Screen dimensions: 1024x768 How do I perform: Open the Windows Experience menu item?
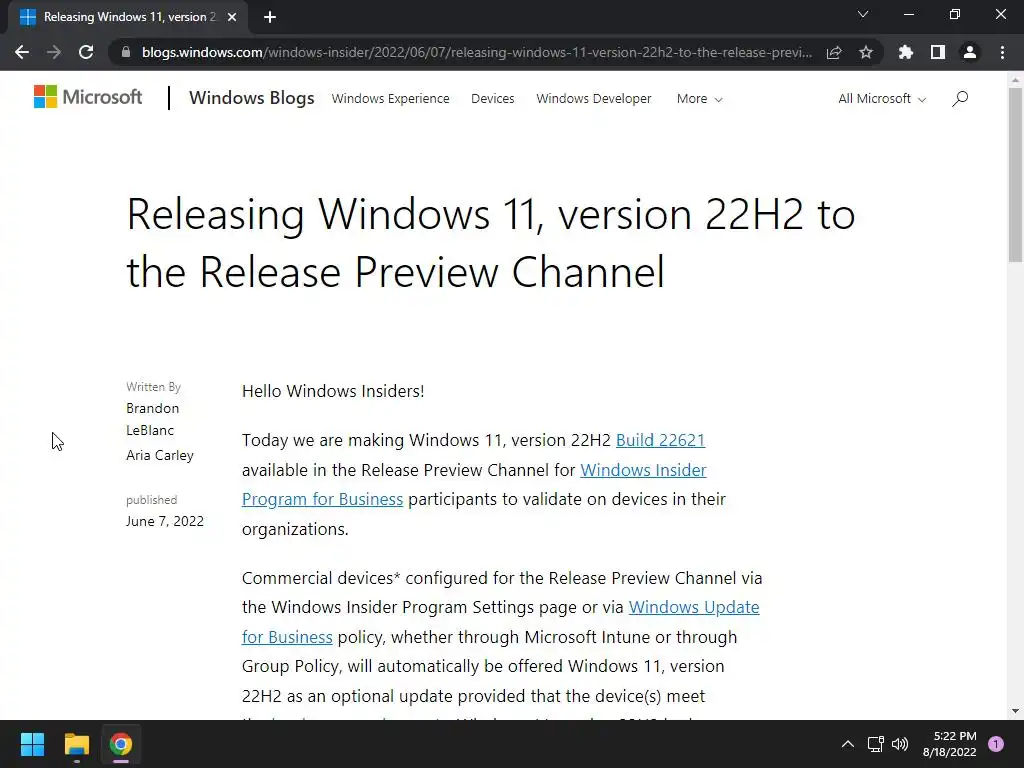coord(391,99)
